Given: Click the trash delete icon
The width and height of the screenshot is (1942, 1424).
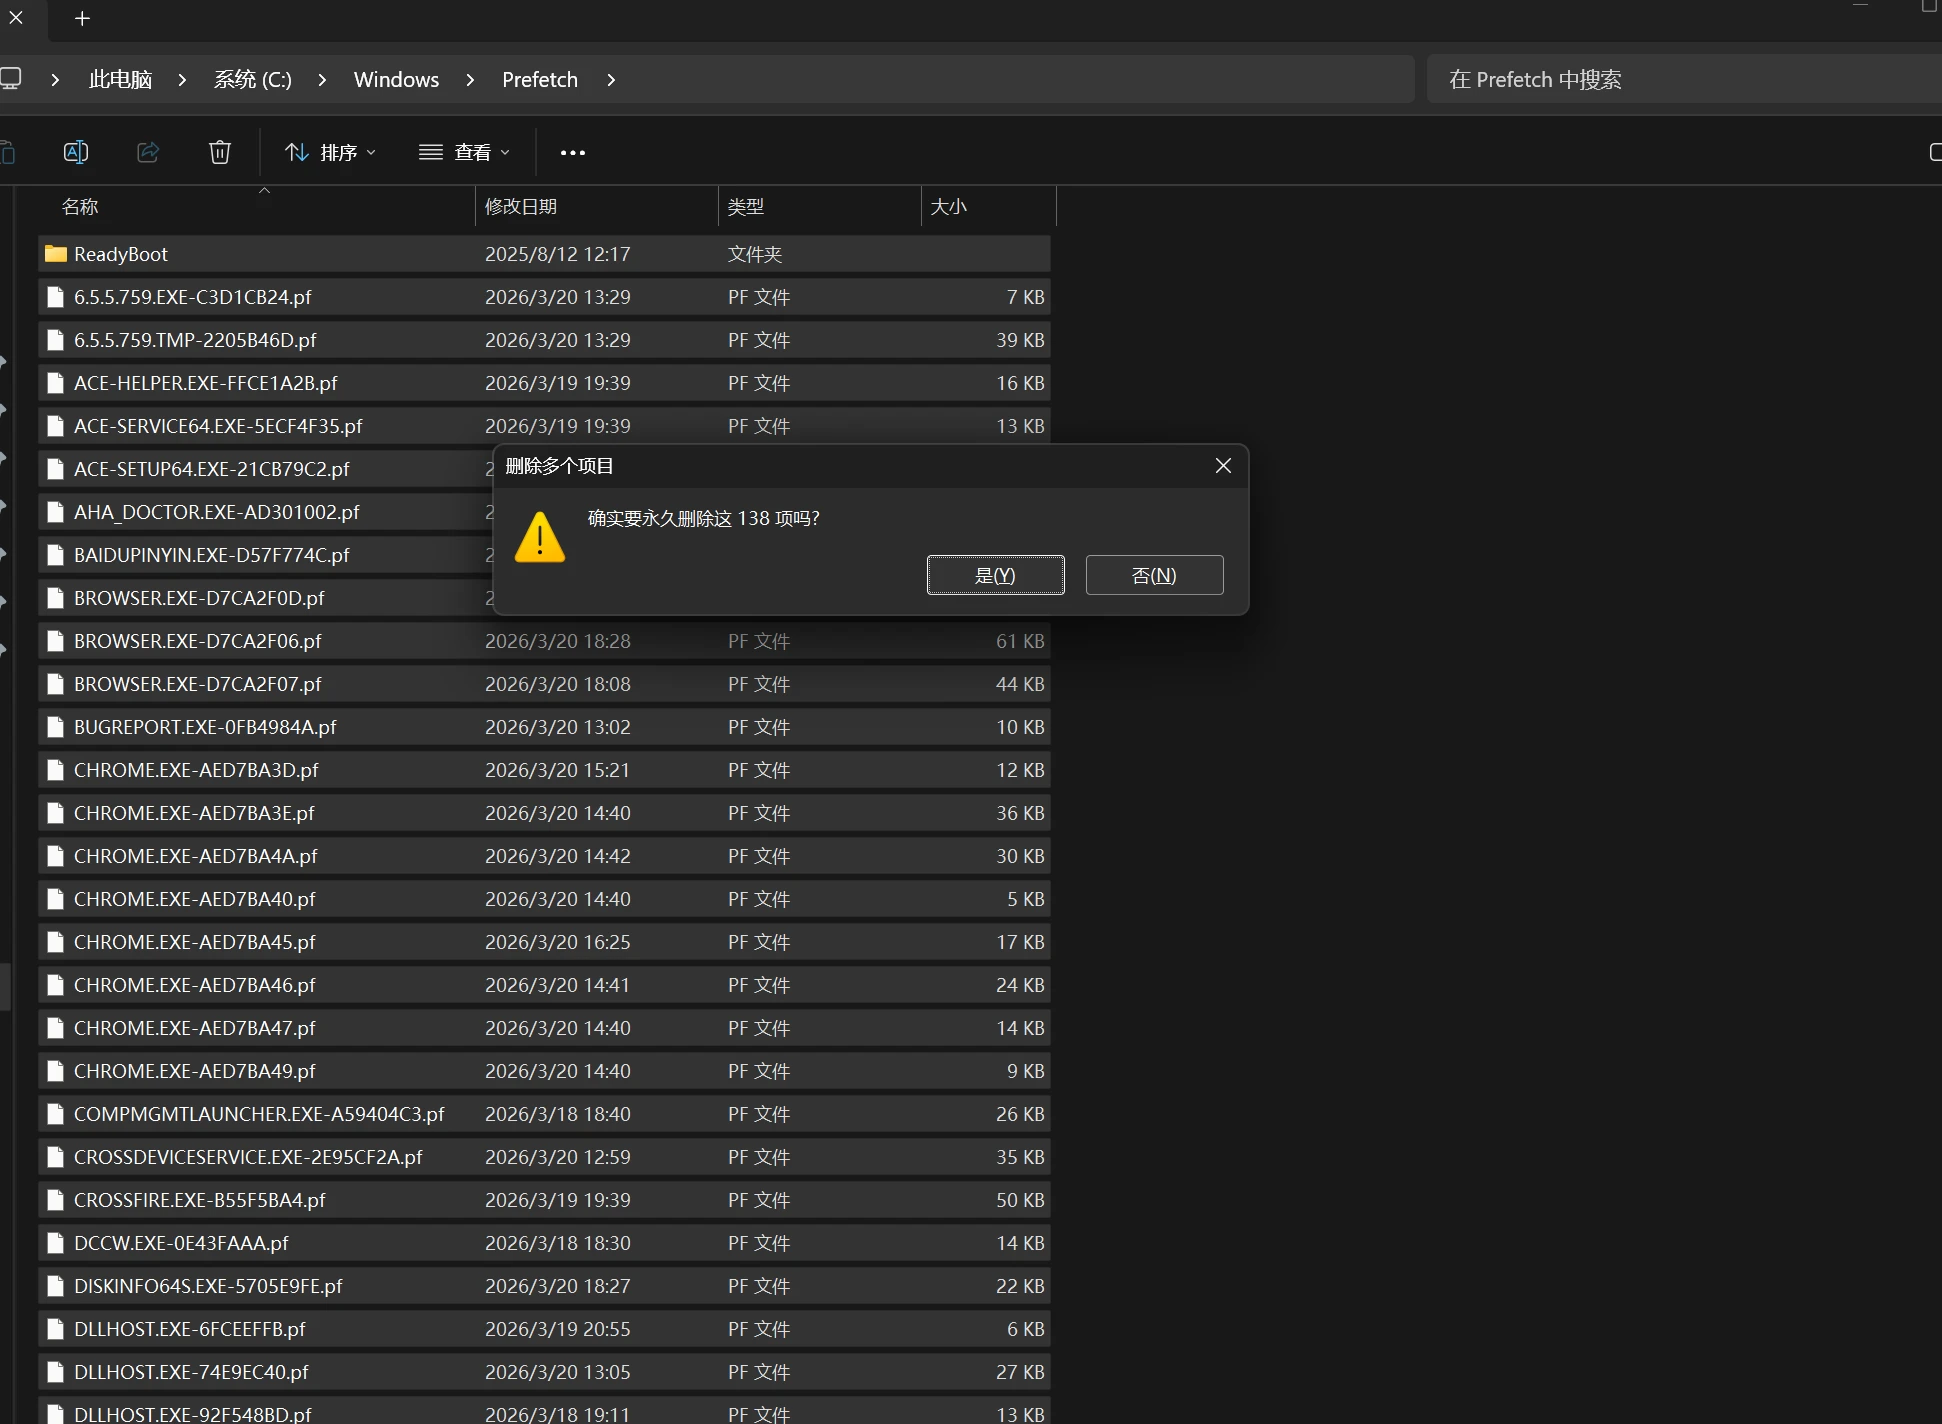Looking at the screenshot, I should tap(220, 152).
